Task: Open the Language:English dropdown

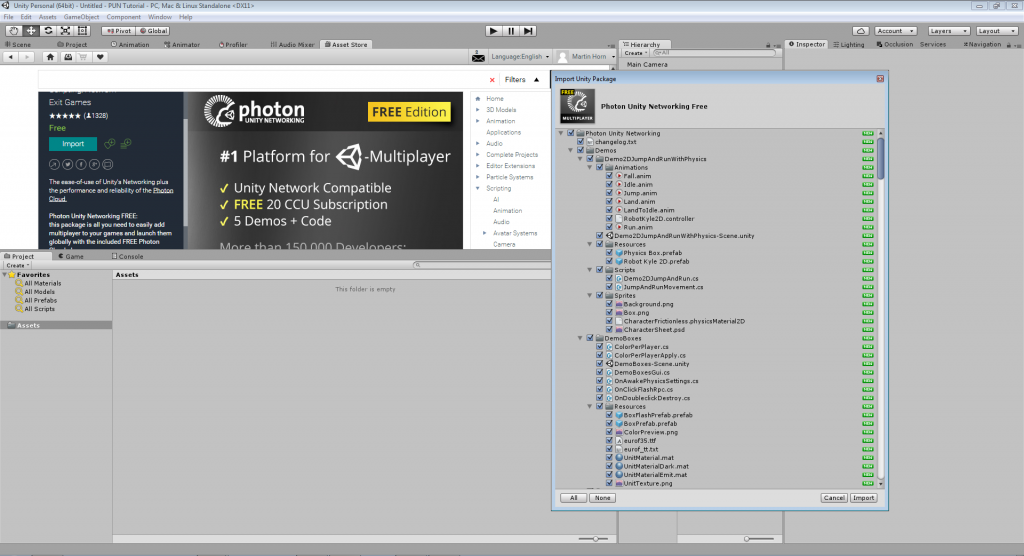Action: pos(520,57)
